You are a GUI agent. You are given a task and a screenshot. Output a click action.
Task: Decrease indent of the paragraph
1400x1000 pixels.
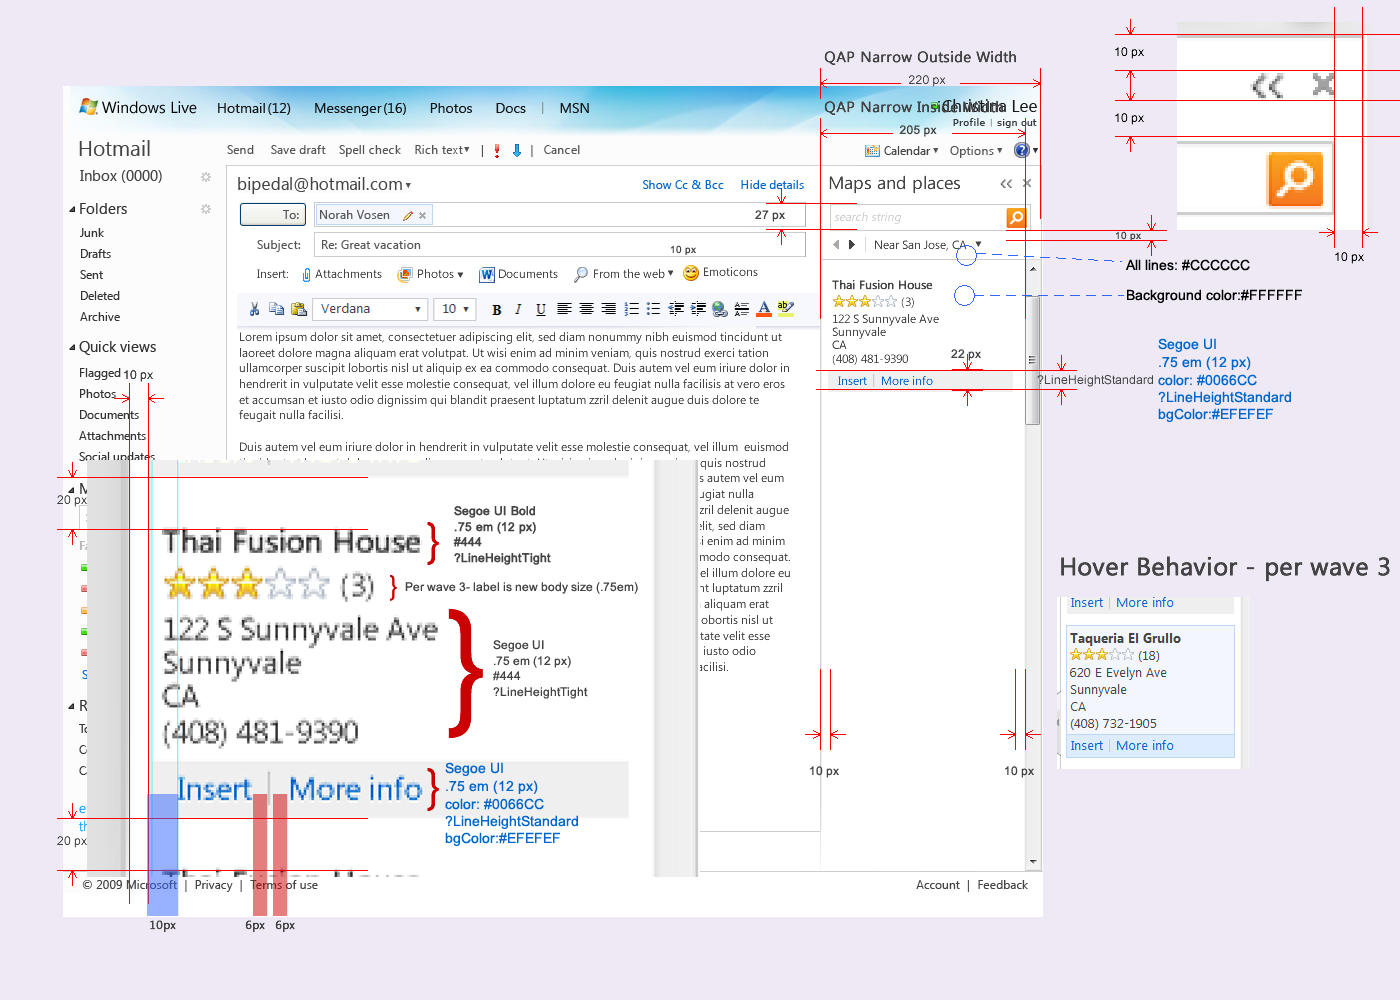(676, 309)
